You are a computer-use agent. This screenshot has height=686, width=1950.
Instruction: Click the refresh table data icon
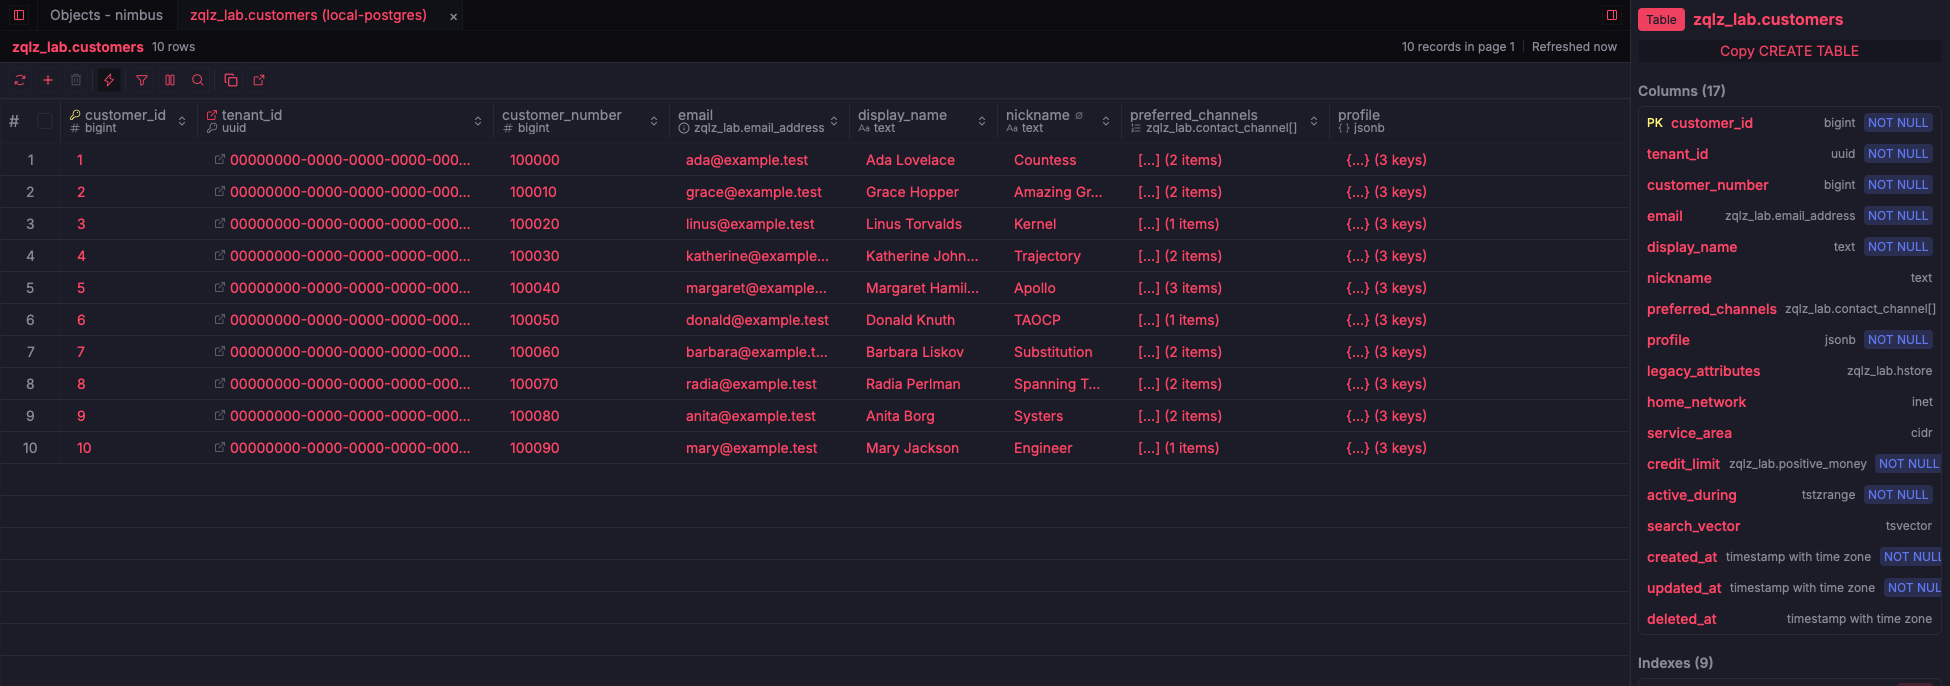20,80
